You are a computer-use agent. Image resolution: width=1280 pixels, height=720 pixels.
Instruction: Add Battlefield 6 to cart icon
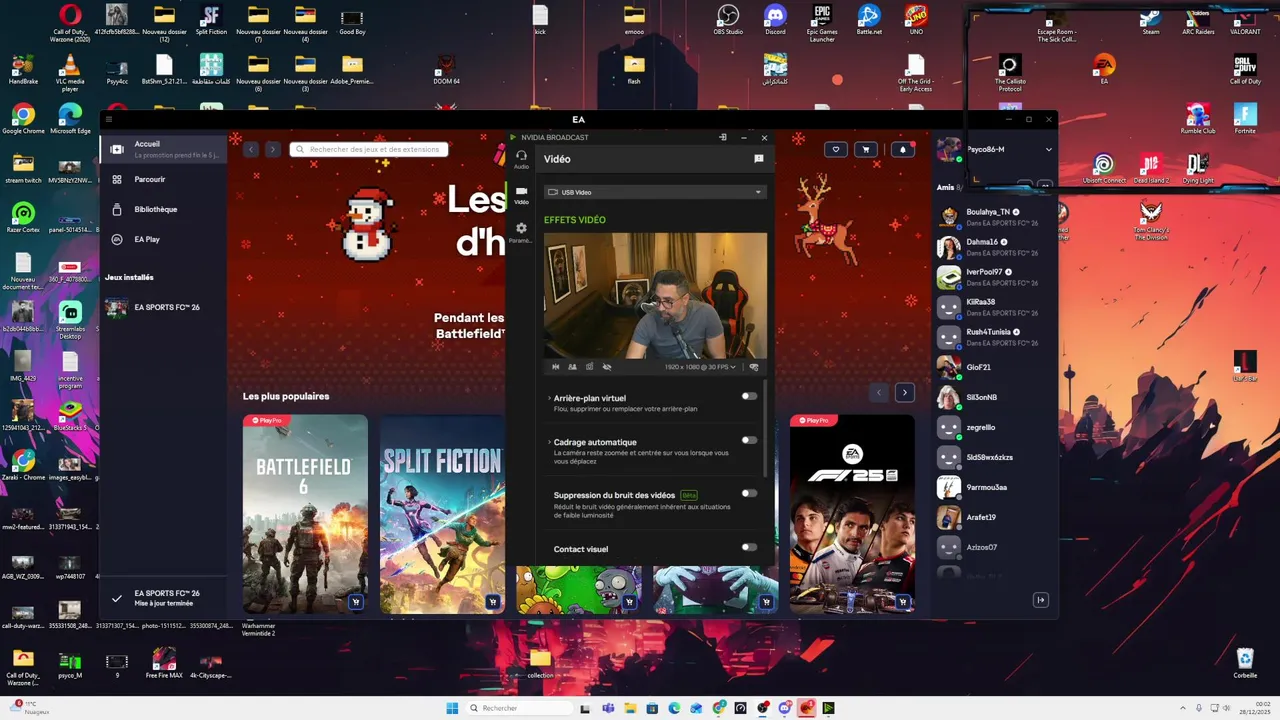[x=355, y=602]
